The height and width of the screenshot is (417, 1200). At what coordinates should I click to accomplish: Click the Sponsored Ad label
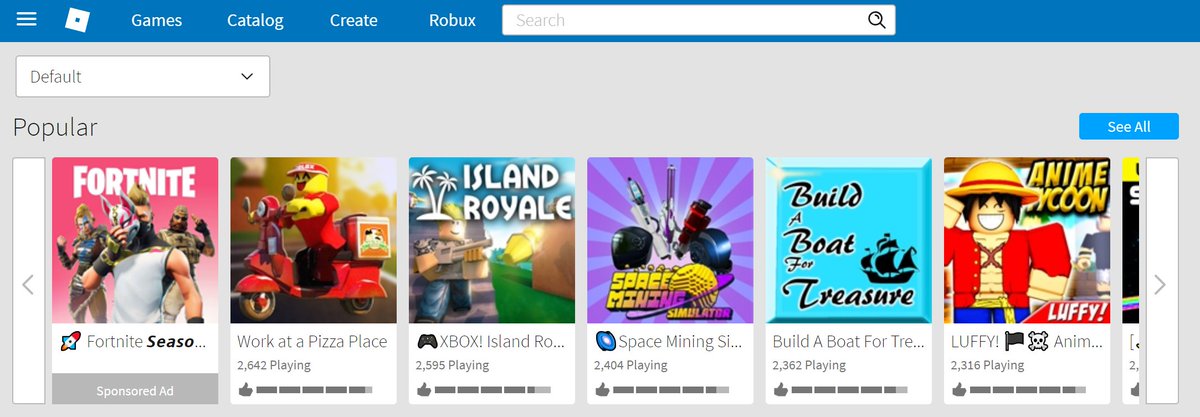135,390
